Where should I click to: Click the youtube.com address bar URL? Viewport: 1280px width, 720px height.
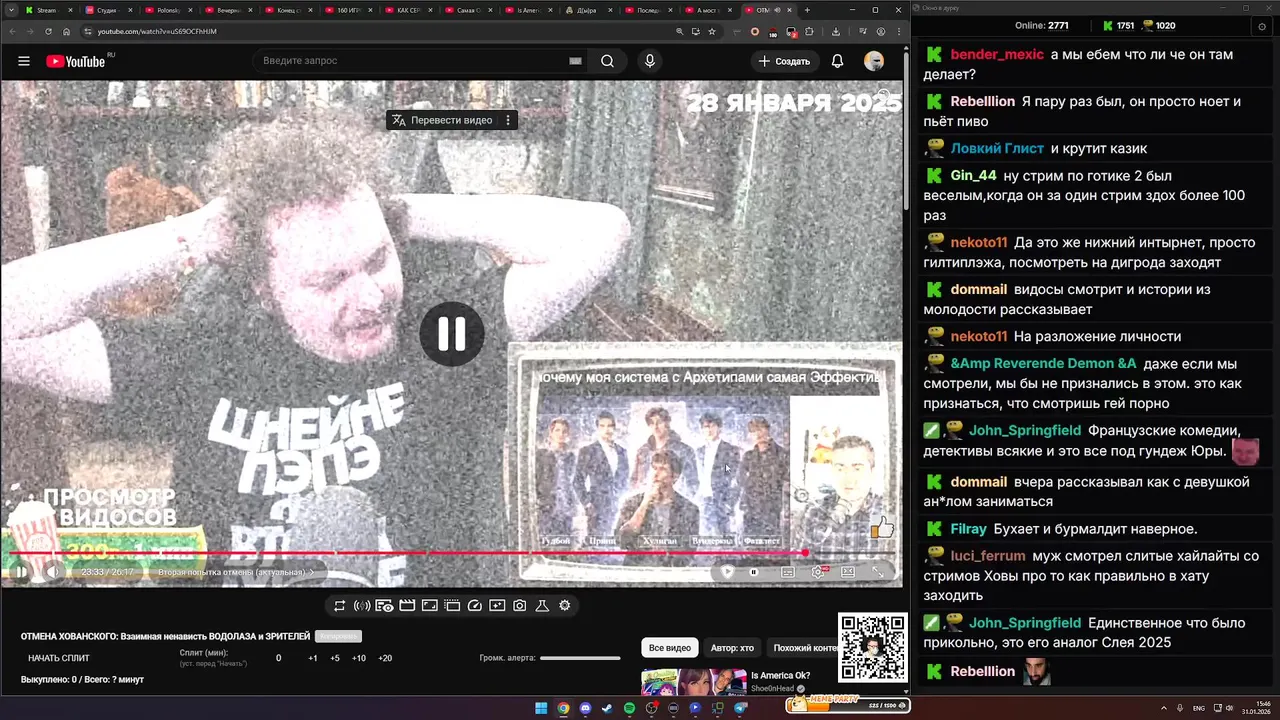tap(157, 31)
